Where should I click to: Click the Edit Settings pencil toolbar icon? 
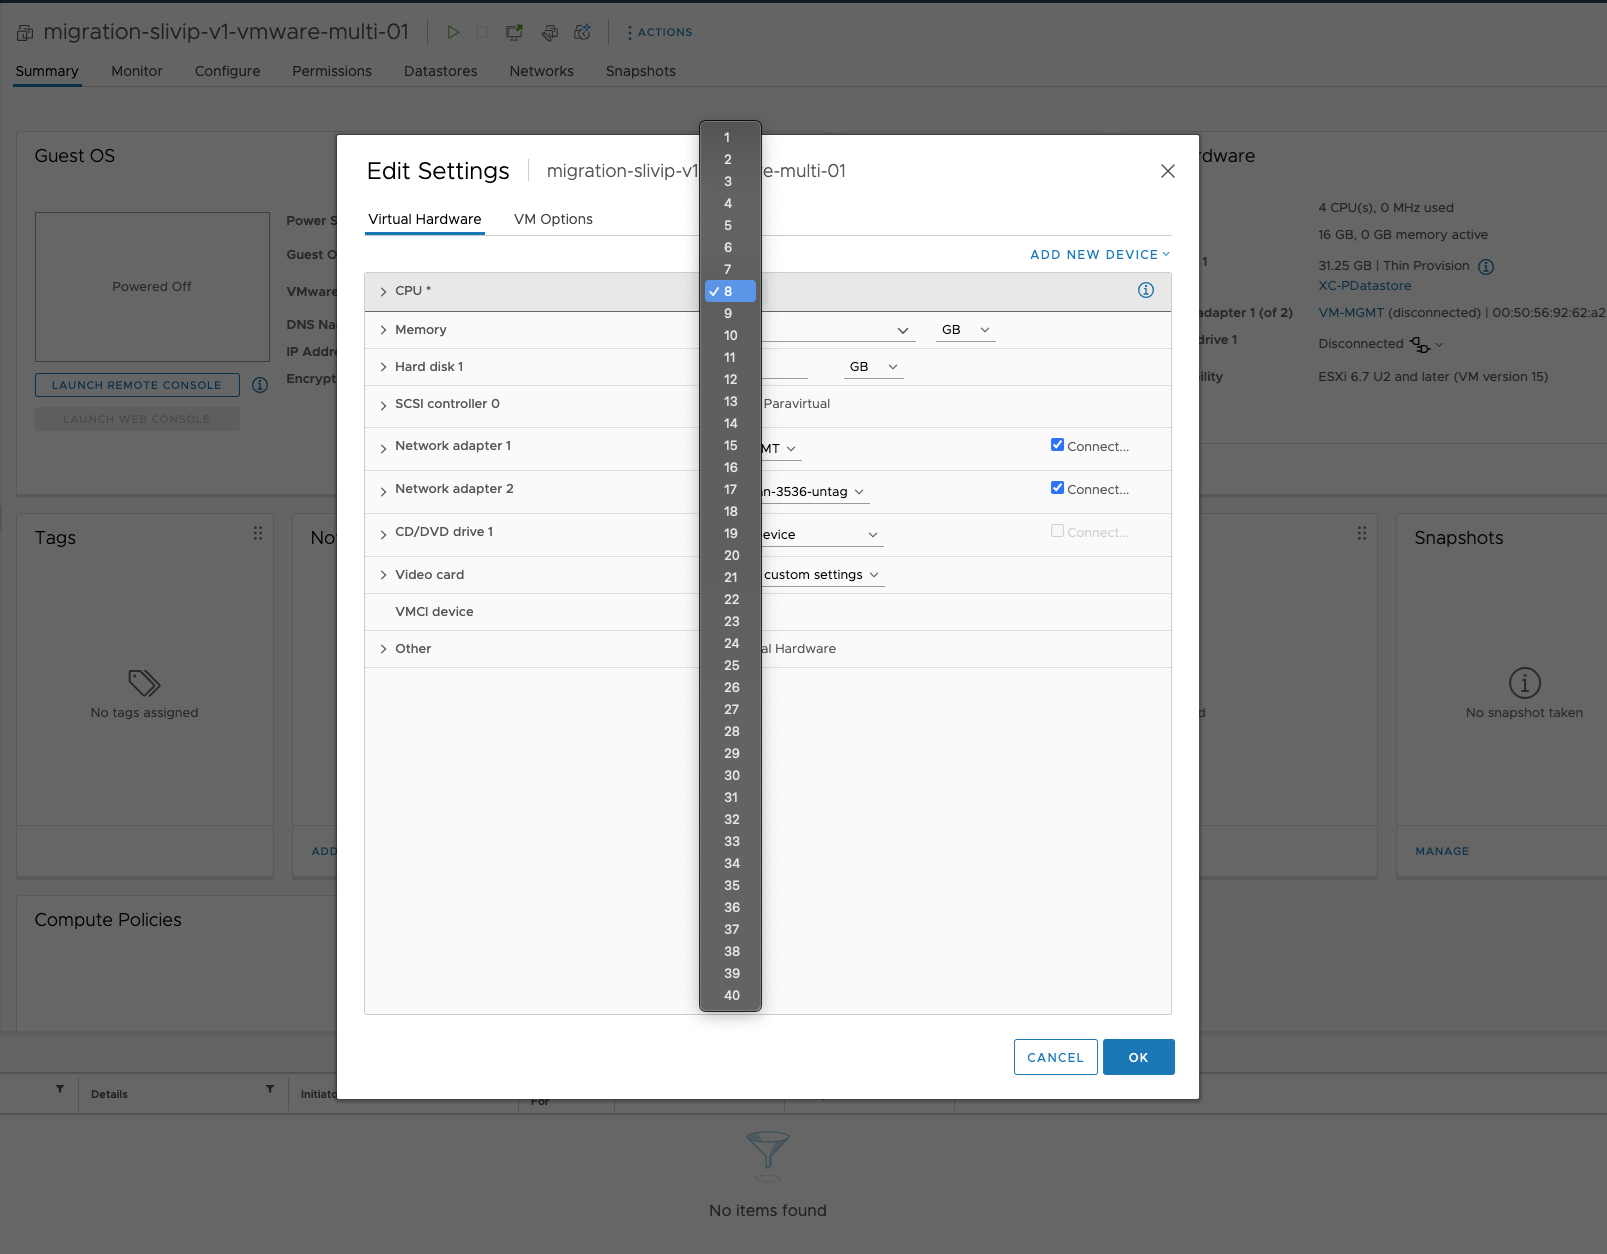549,32
